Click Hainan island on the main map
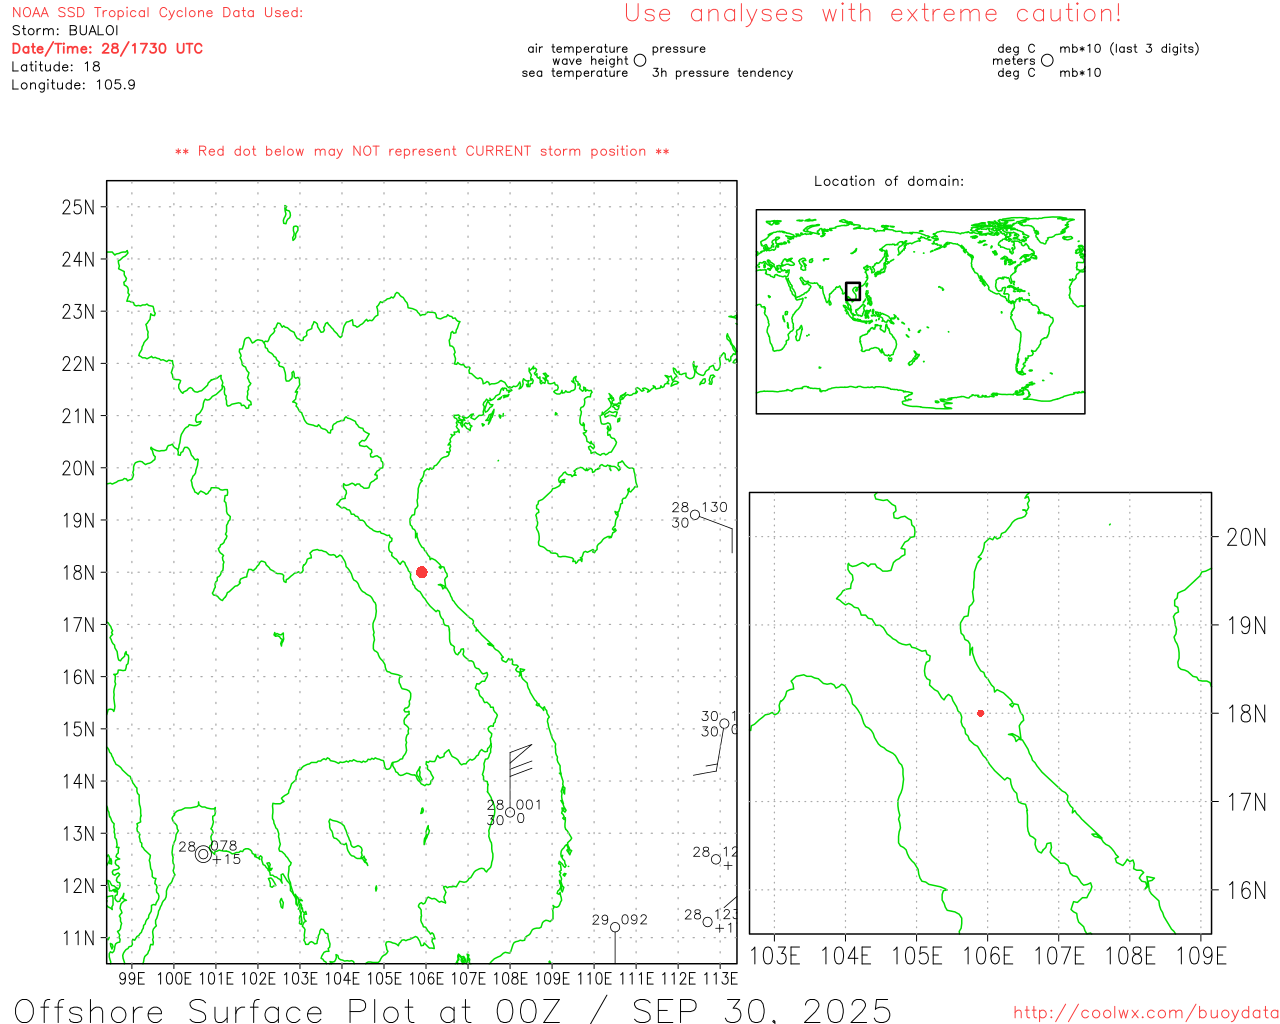 pyautogui.click(x=585, y=510)
